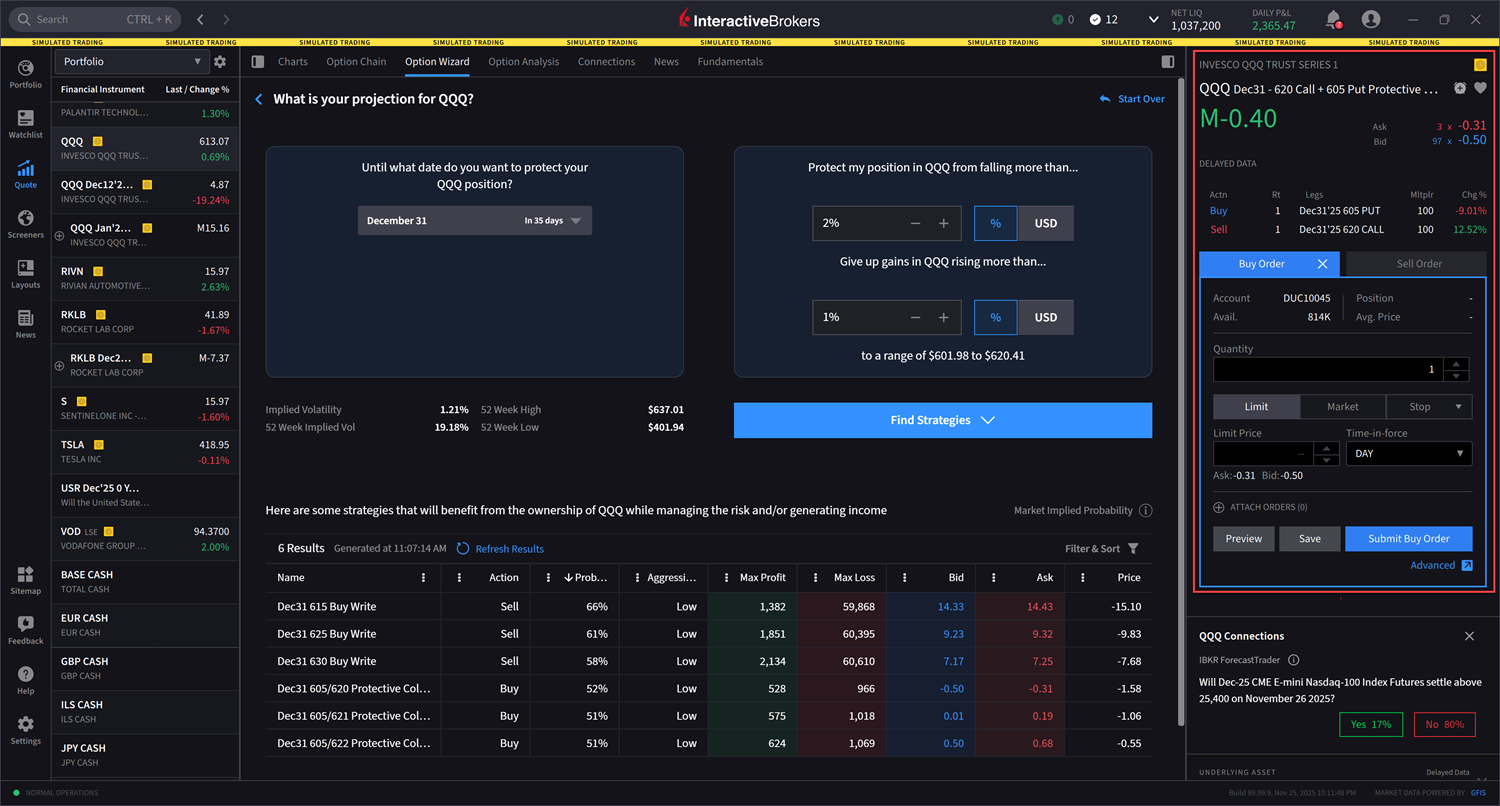
Task: Open the Screeners sidebar icon
Action: coord(25,224)
